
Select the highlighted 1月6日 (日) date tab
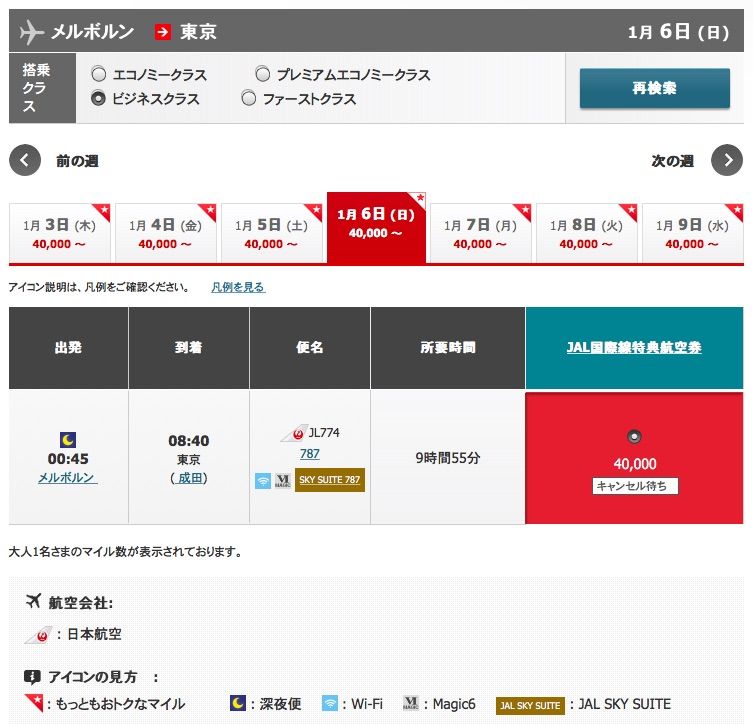(376, 228)
